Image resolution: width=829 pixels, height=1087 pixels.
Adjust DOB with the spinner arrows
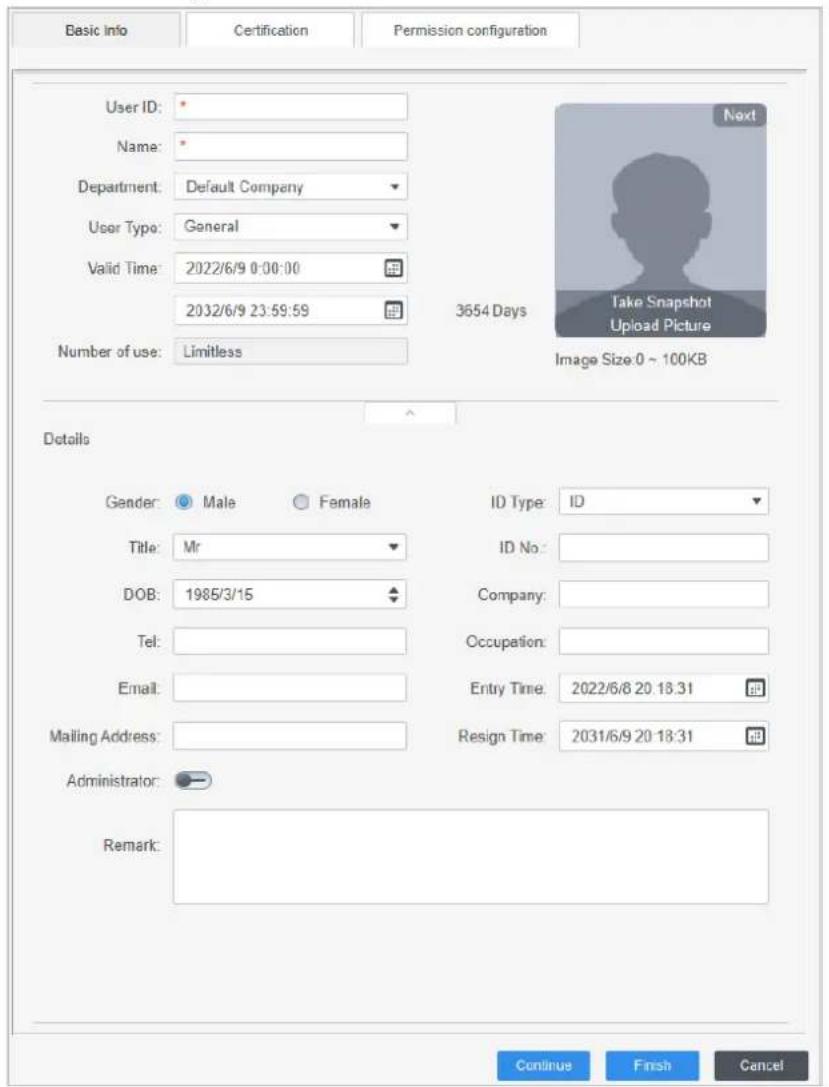pos(394,595)
